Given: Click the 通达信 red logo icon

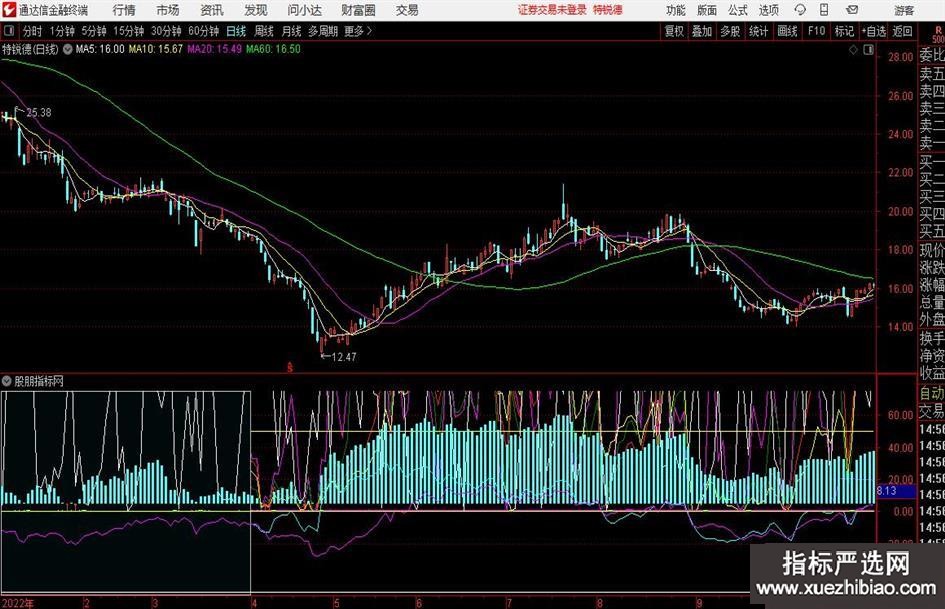Looking at the screenshot, I should pyautogui.click(x=8, y=10).
